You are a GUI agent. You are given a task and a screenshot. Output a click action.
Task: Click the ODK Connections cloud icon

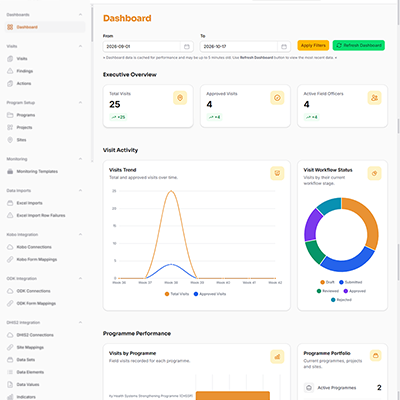point(10,291)
